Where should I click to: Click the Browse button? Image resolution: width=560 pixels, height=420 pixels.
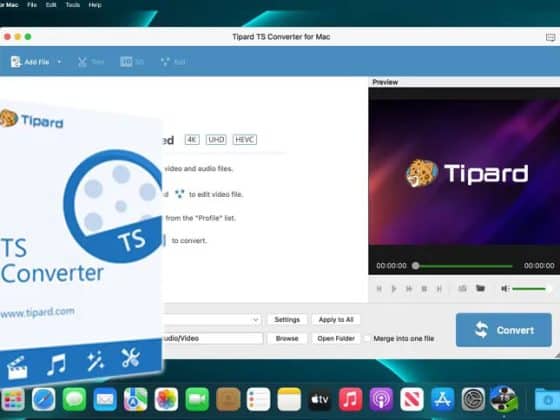pyautogui.click(x=287, y=338)
